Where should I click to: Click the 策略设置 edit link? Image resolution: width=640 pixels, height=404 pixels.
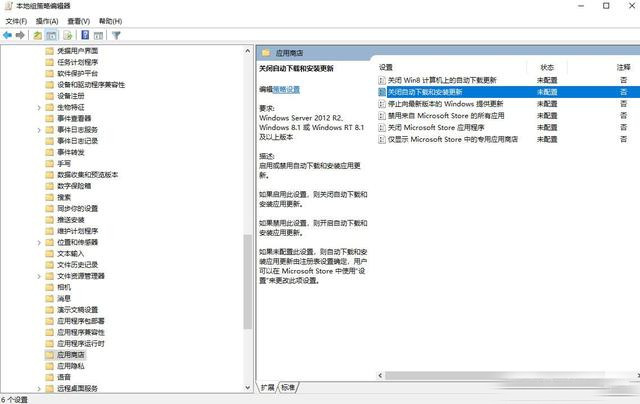285,89
